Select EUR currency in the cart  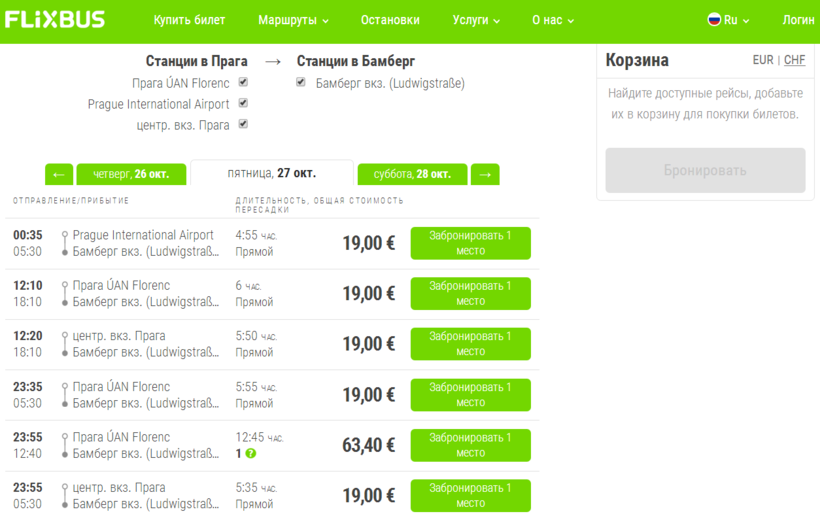(x=763, y=60)
